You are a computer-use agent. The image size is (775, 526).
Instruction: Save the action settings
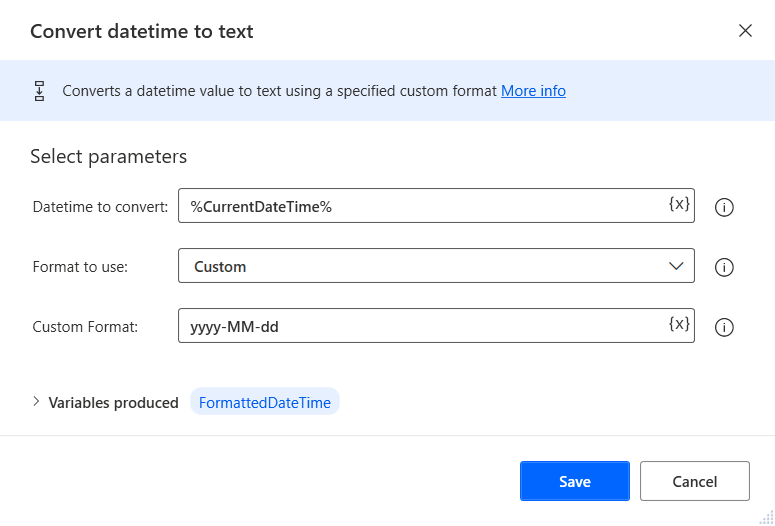coord(574,481)
